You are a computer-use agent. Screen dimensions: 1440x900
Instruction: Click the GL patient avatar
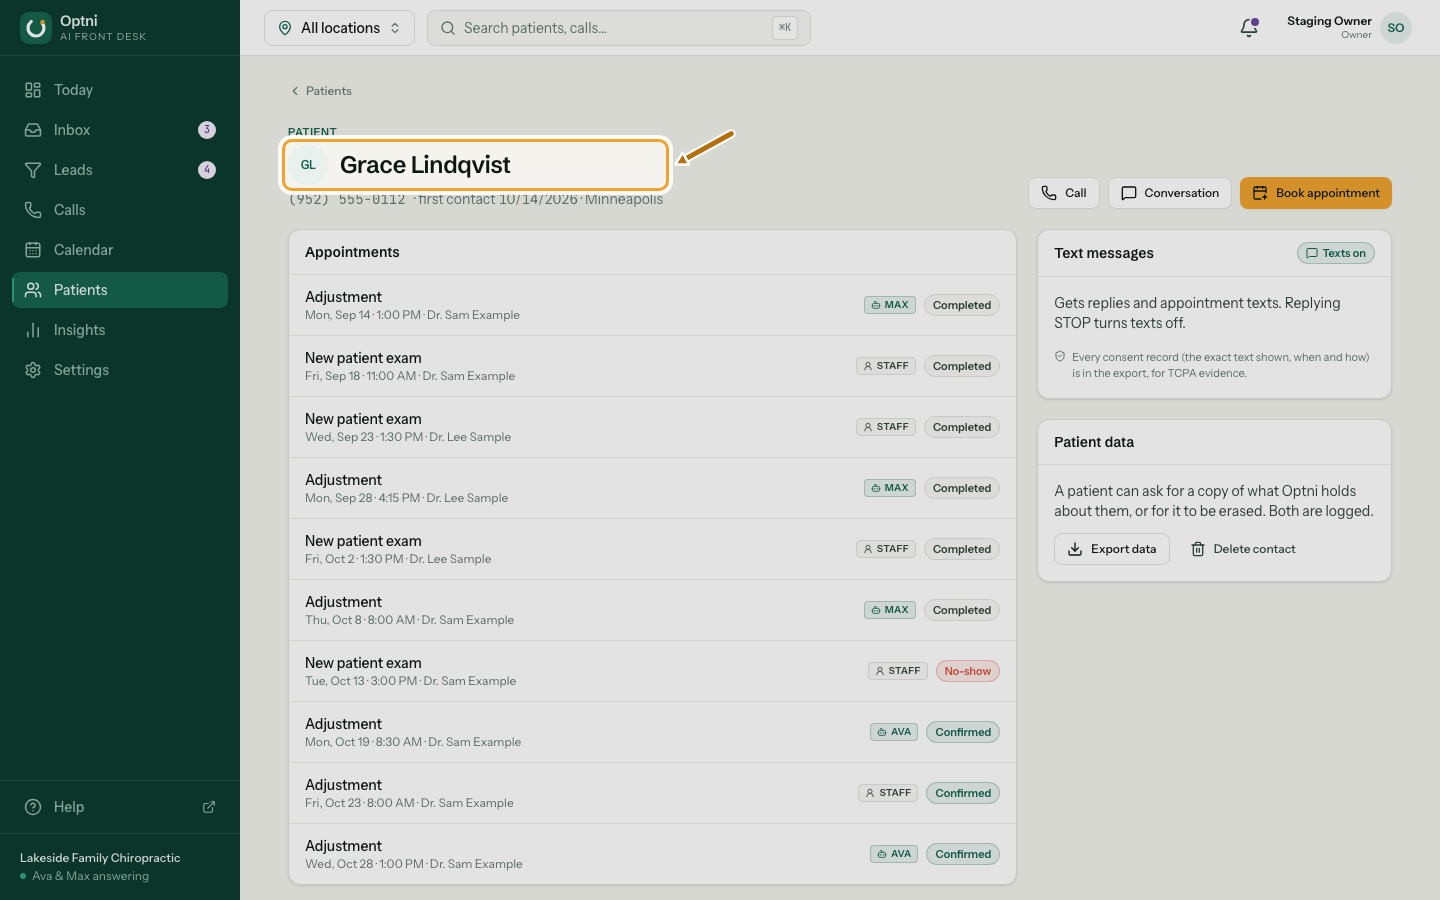tap(308, 165)
